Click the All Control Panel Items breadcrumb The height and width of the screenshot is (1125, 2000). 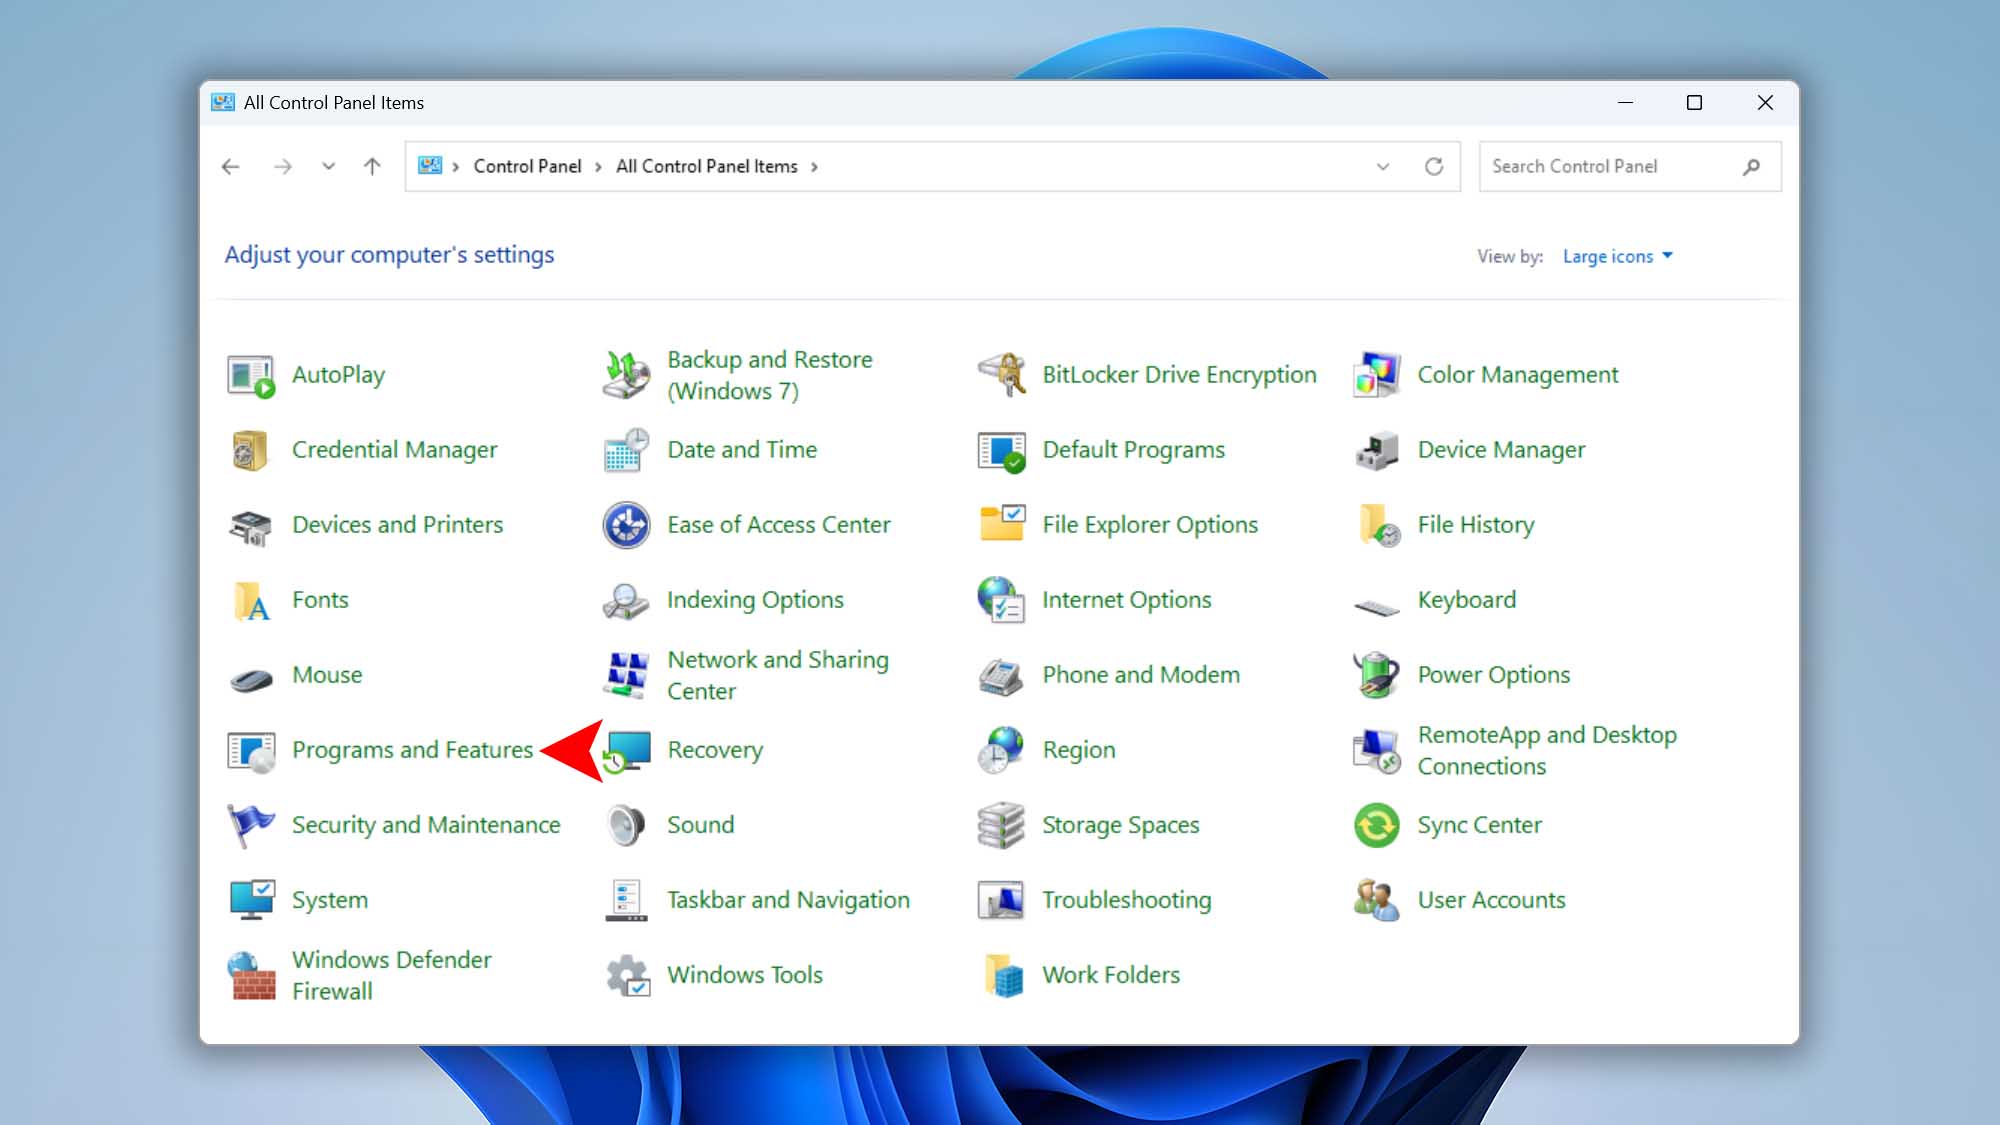pyautogui.click(x=707, y=167)
